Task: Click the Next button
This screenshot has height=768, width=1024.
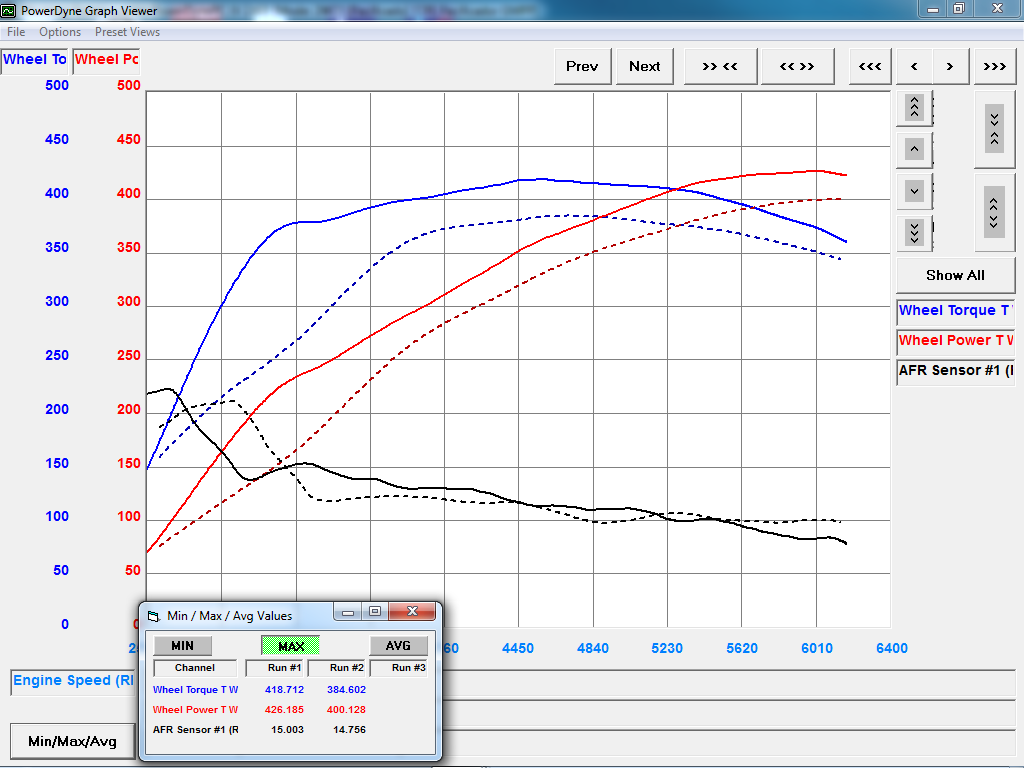Action: (x=644, y=66)
